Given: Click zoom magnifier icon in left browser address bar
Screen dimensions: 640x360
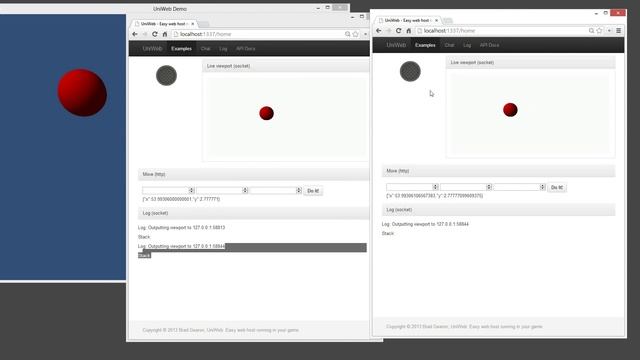Looking at the screenshot, I should click(x=347, y=34).
